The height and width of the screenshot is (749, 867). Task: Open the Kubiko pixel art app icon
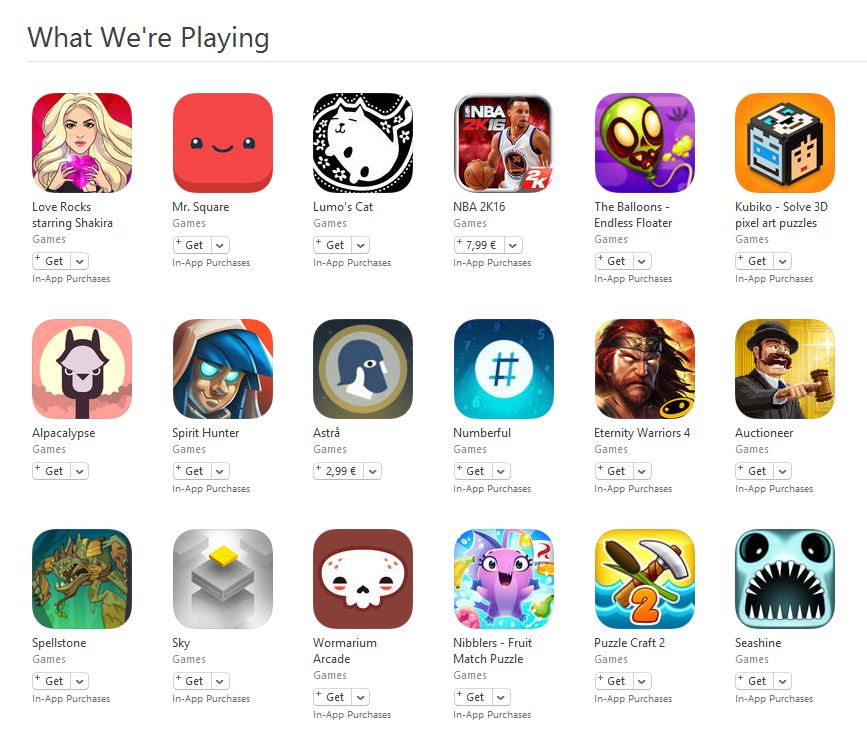(785, 143)
